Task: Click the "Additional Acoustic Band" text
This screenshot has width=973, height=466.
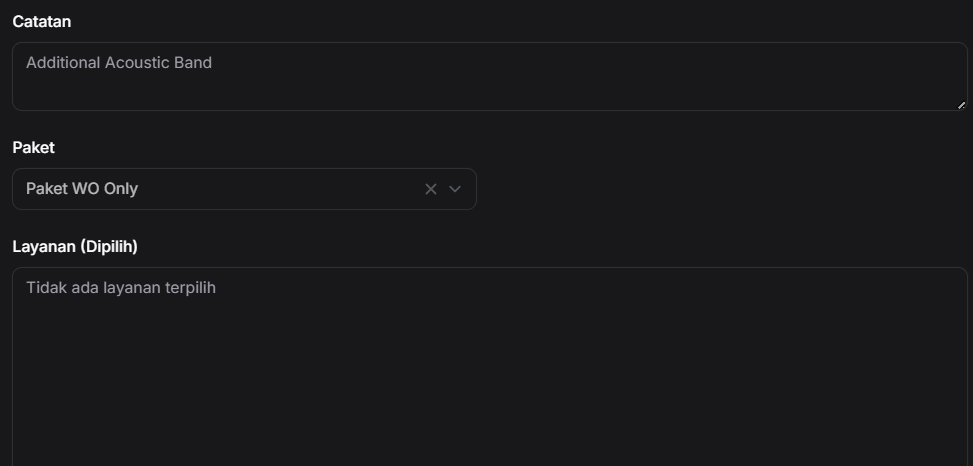Action: point(119,63)
